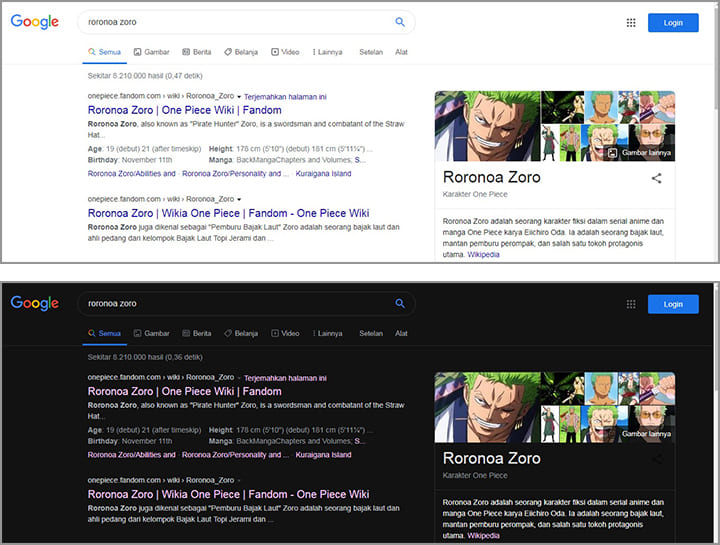720x545 pixels.
Task: Click Login button in dark mode window
Action: [673, 304]
